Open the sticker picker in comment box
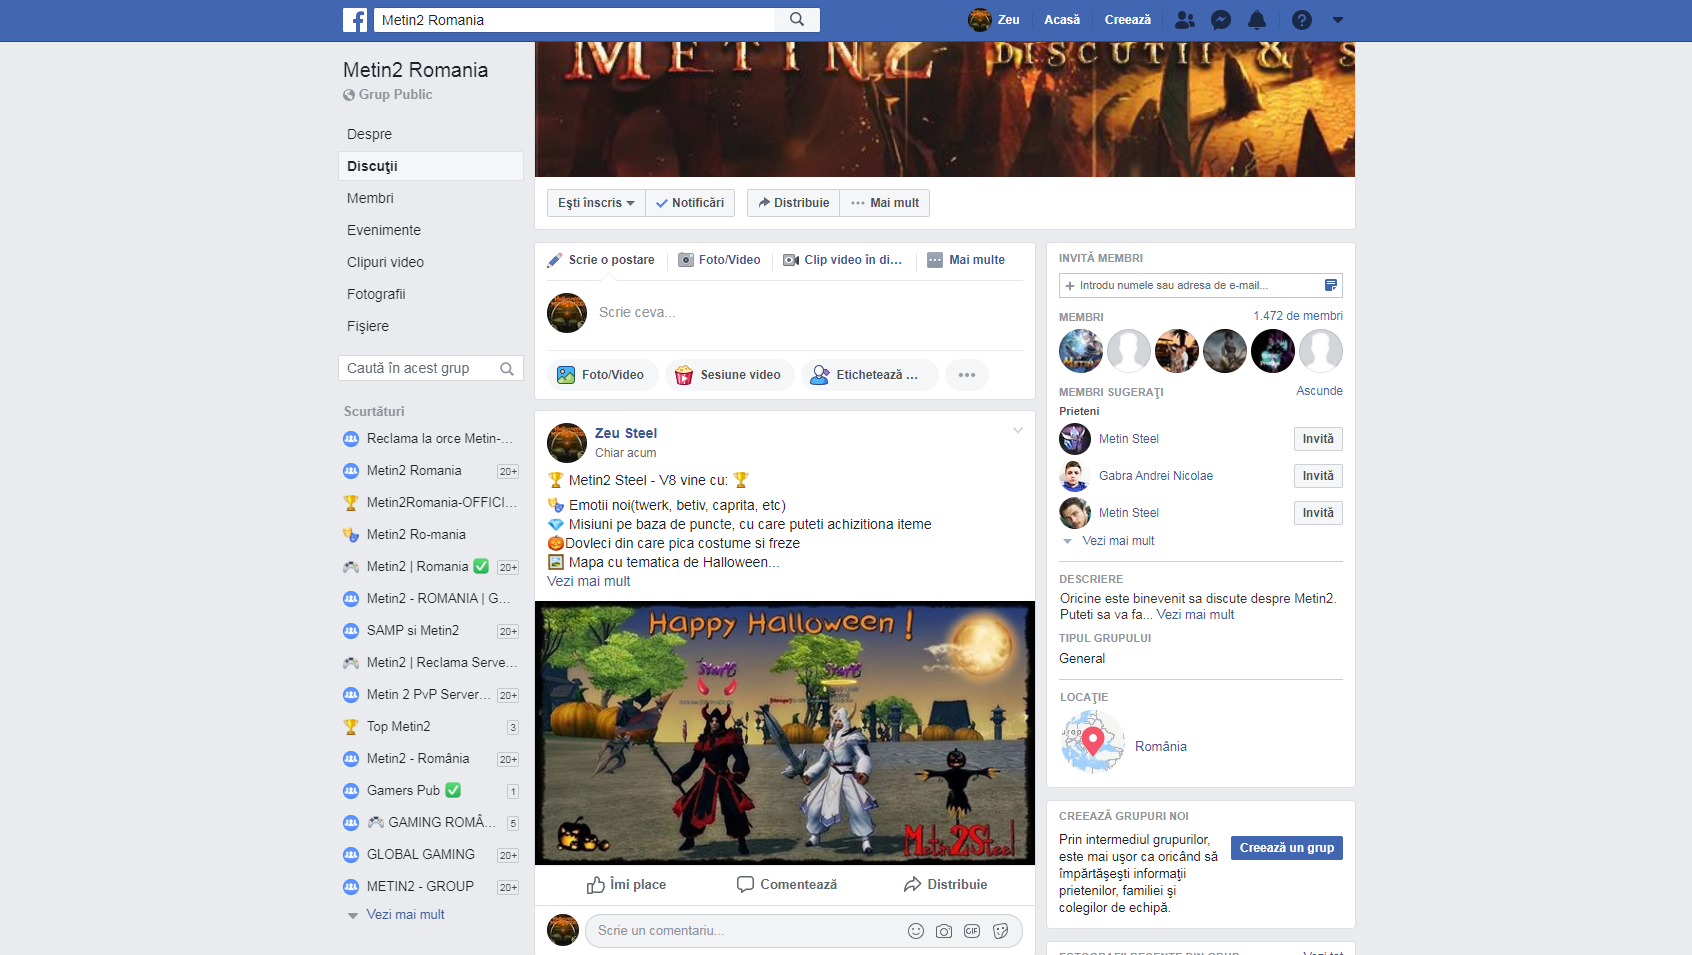 tap(1000, 931)
